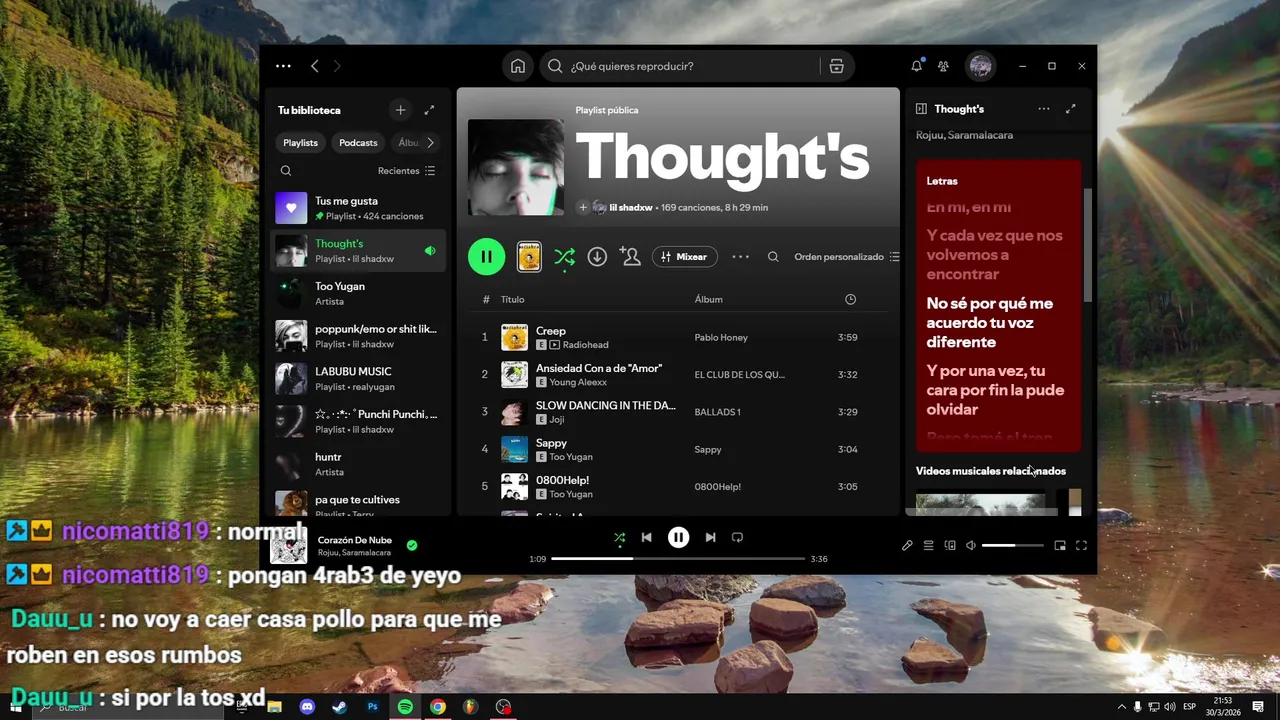Invite collaborators to the playlist
Image resolution: width=1280 pixels, height=720 pixels.
click(630, 257)
